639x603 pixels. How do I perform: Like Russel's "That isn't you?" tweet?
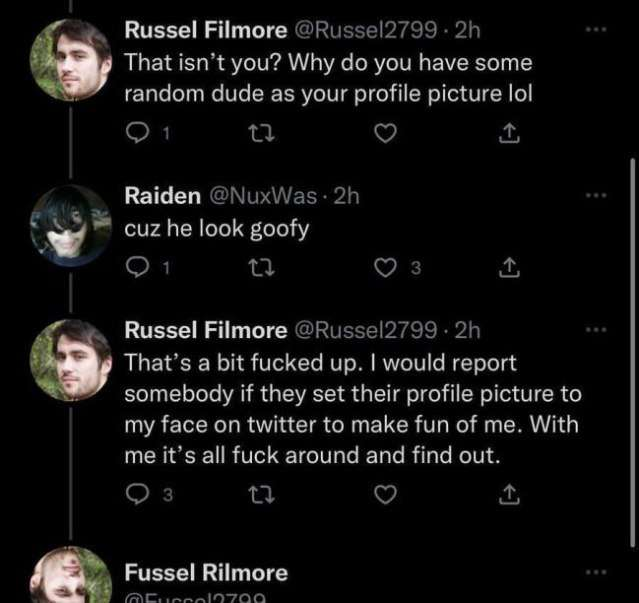pos(381,133)
